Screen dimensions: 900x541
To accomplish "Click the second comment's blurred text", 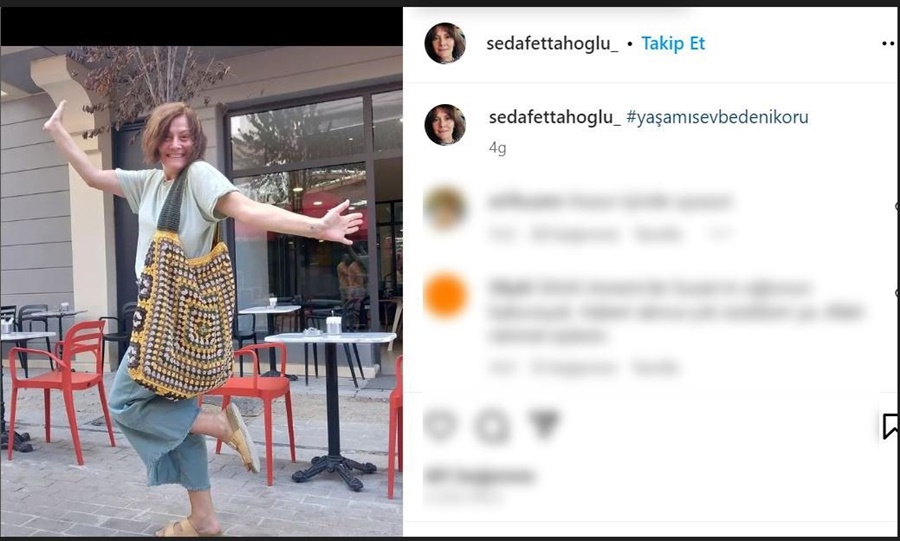I will [676, 312].
